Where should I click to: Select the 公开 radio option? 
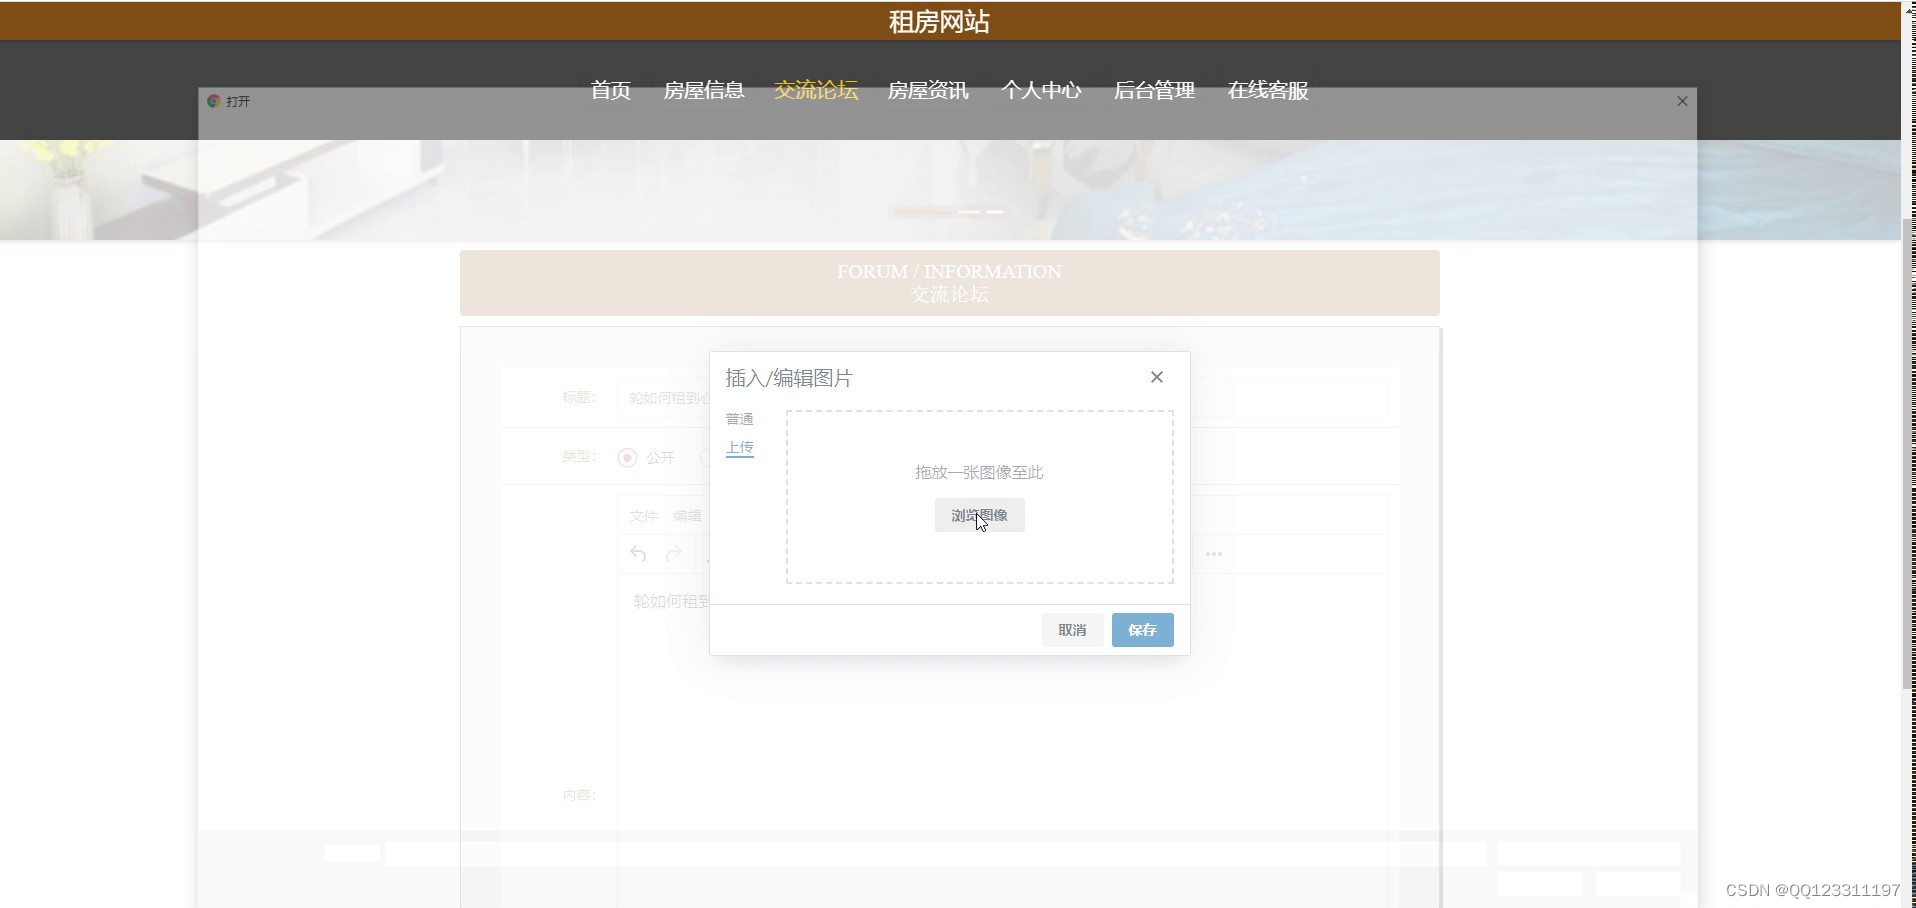(x=628, y=458)
